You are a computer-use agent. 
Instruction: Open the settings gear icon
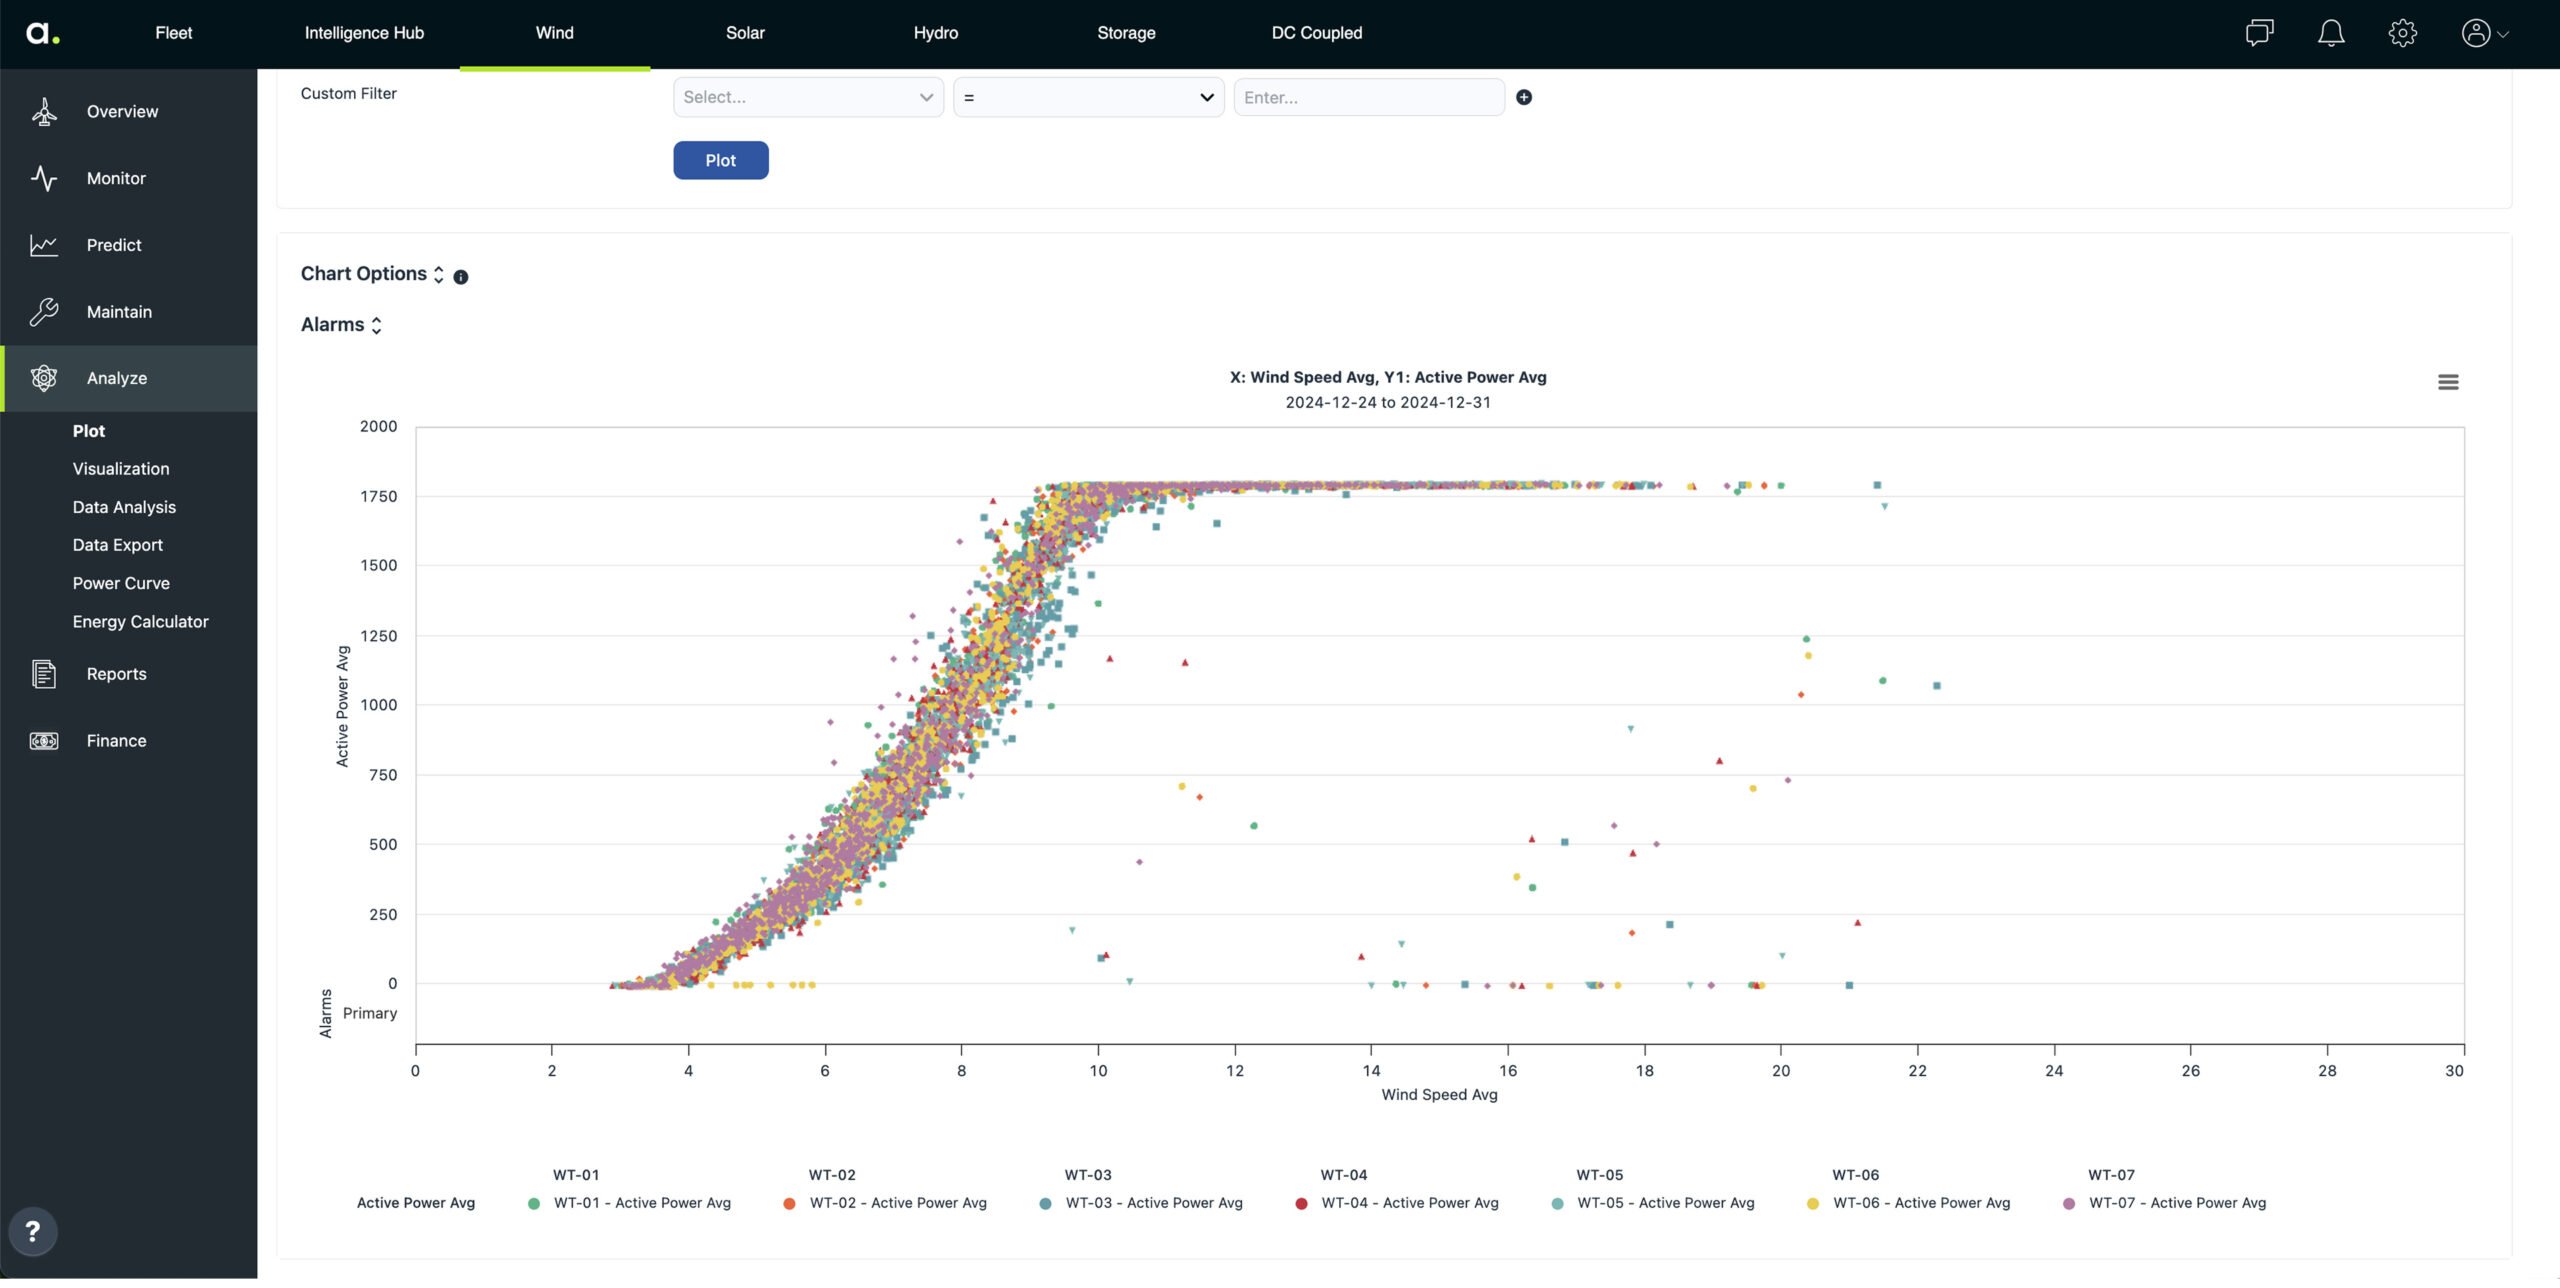[x=2402, y=33]
